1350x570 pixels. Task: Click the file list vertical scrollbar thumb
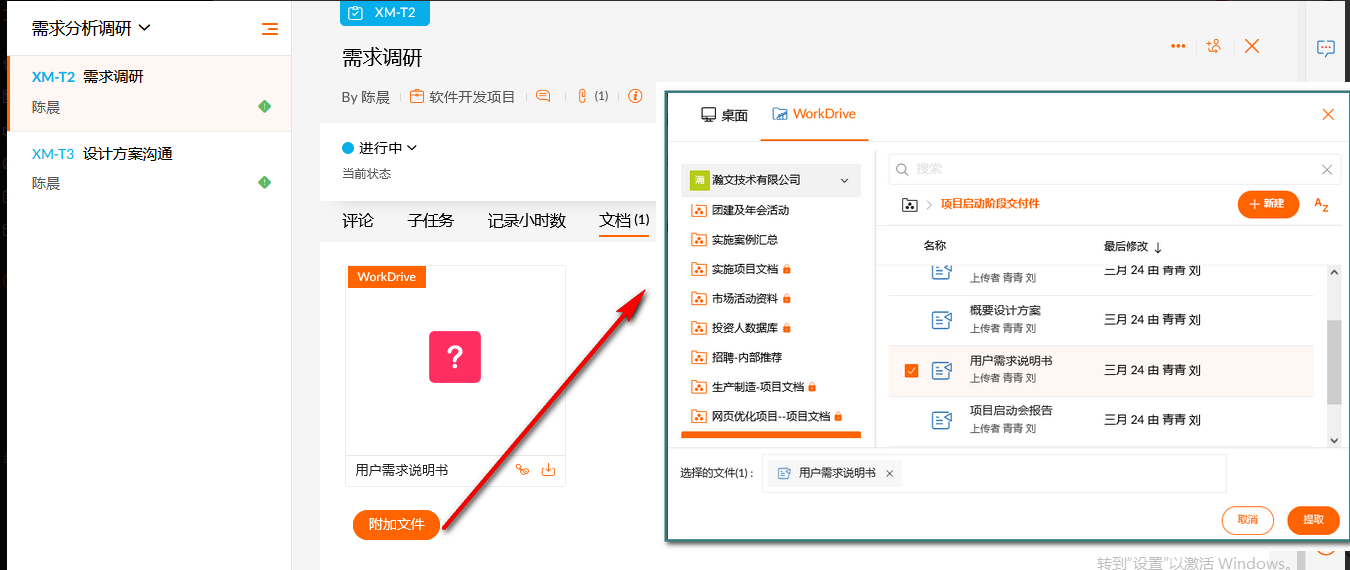click(1334, 362)
